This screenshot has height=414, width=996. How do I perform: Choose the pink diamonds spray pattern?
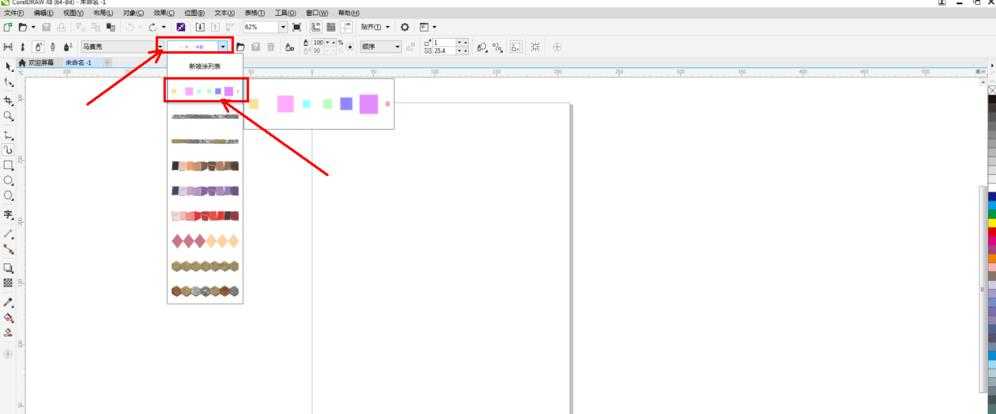tap(205, 241)
